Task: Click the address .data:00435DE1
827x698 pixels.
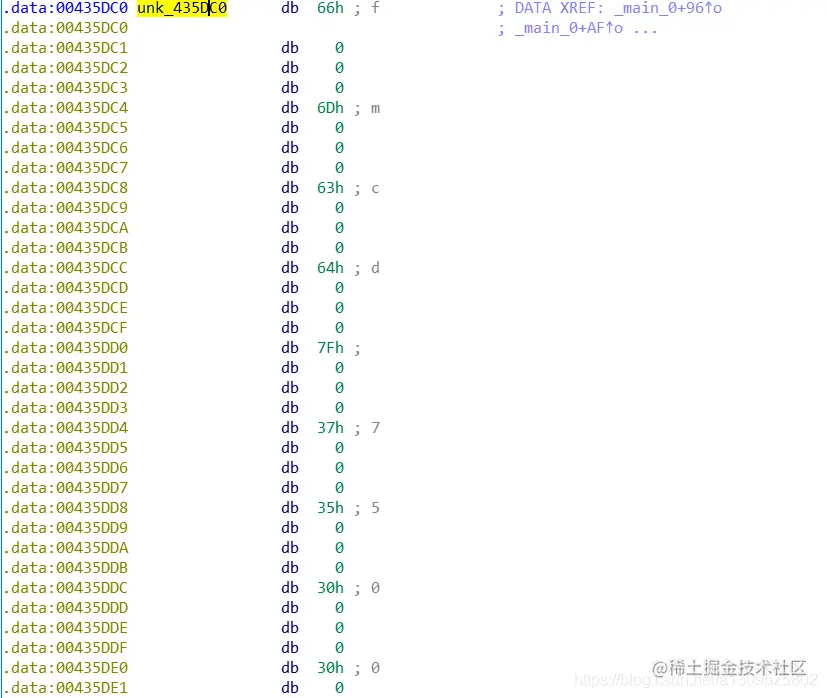Action: click(65, 688)
